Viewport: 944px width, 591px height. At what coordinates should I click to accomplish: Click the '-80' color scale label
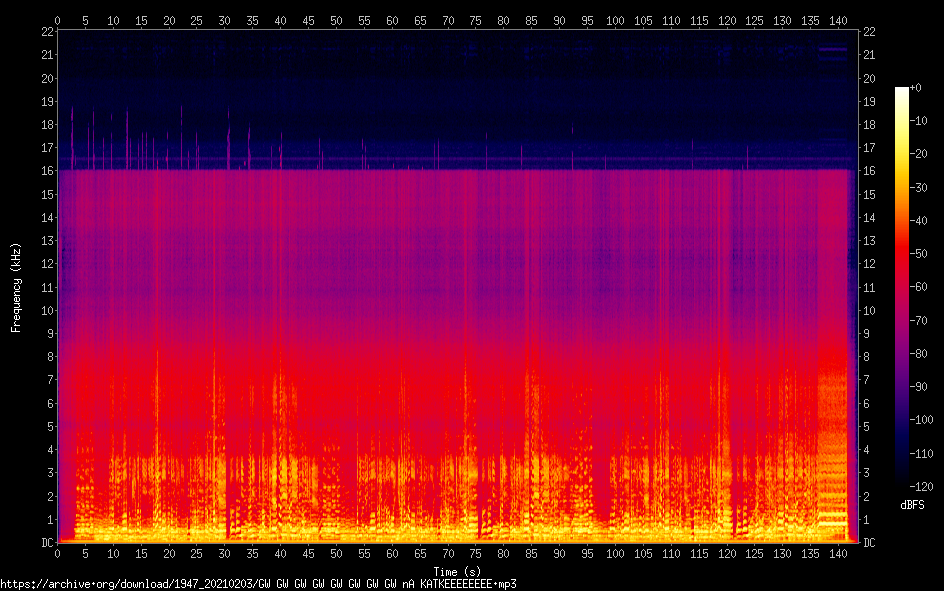click(918, 354)
